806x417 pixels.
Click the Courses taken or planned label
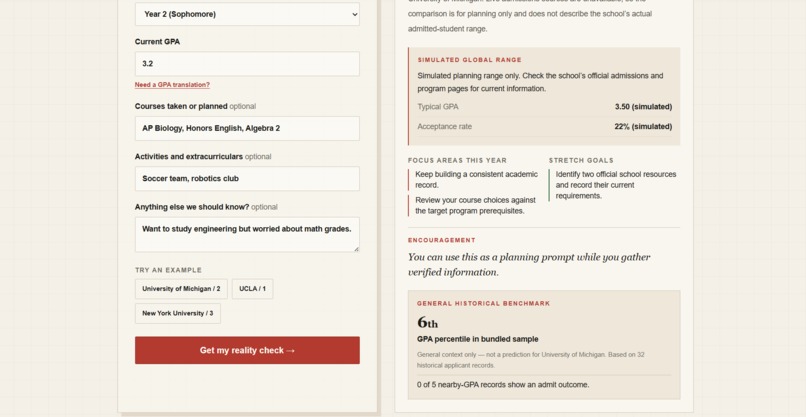coord(181,106)
